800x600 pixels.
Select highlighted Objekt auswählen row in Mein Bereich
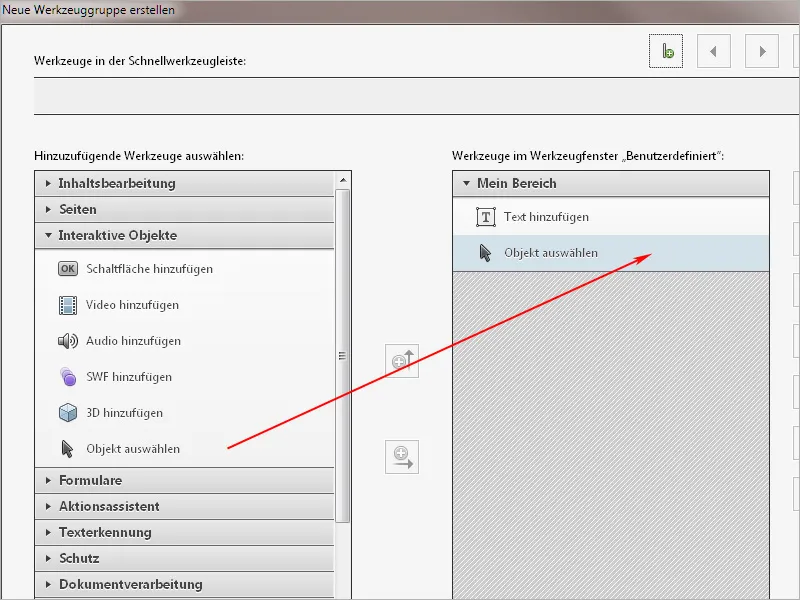611,253
